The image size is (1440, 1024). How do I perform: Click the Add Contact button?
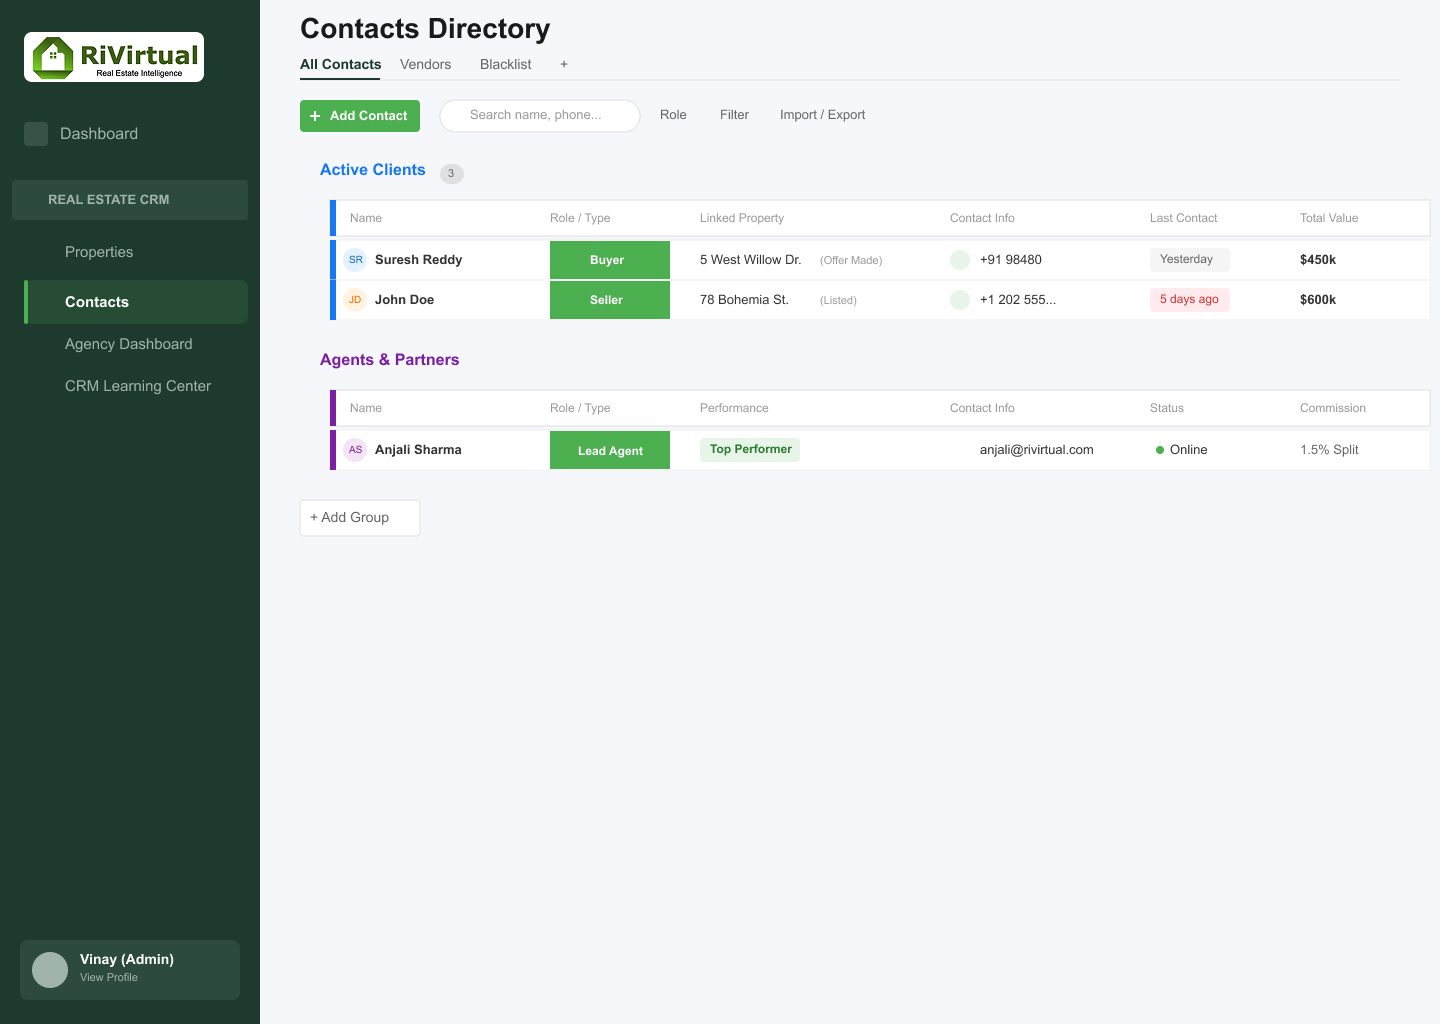coord(360,116)
